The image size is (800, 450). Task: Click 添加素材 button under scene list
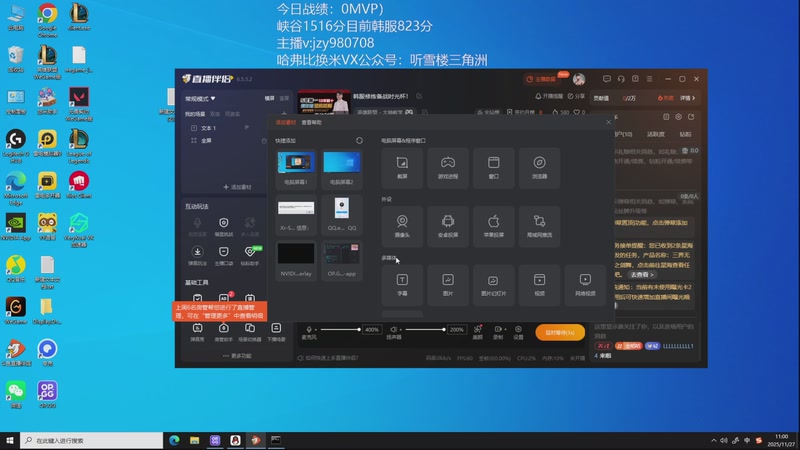click(x=237, y=187)
